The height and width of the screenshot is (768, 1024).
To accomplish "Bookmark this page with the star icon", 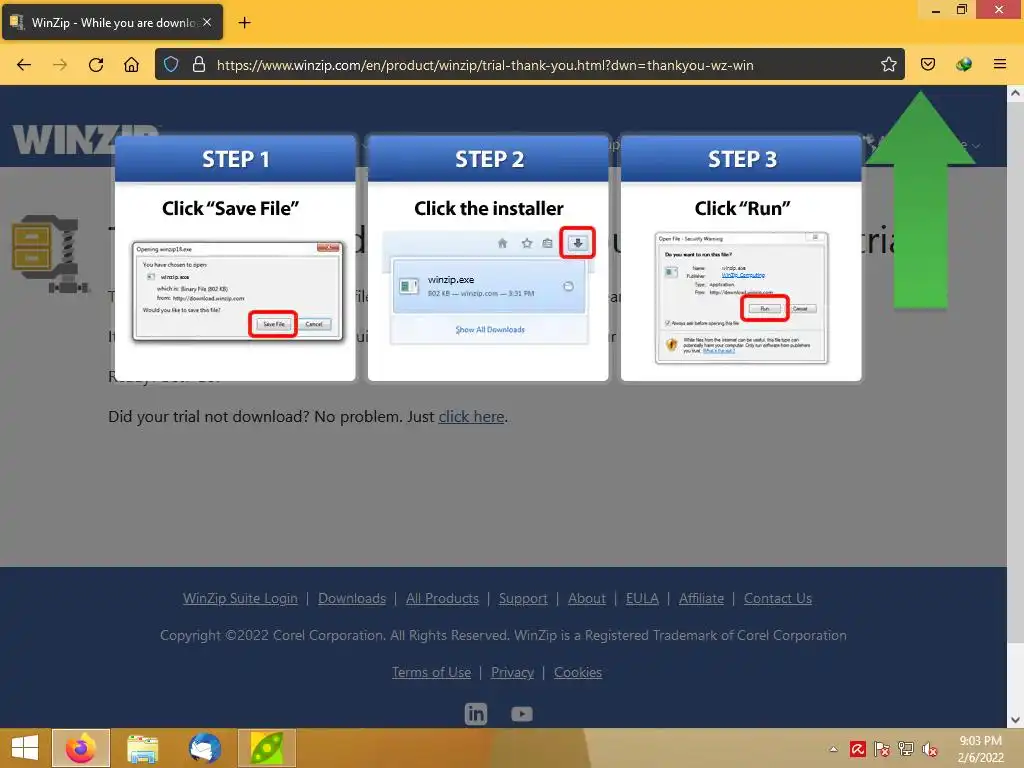I will (x=888, y=64).
